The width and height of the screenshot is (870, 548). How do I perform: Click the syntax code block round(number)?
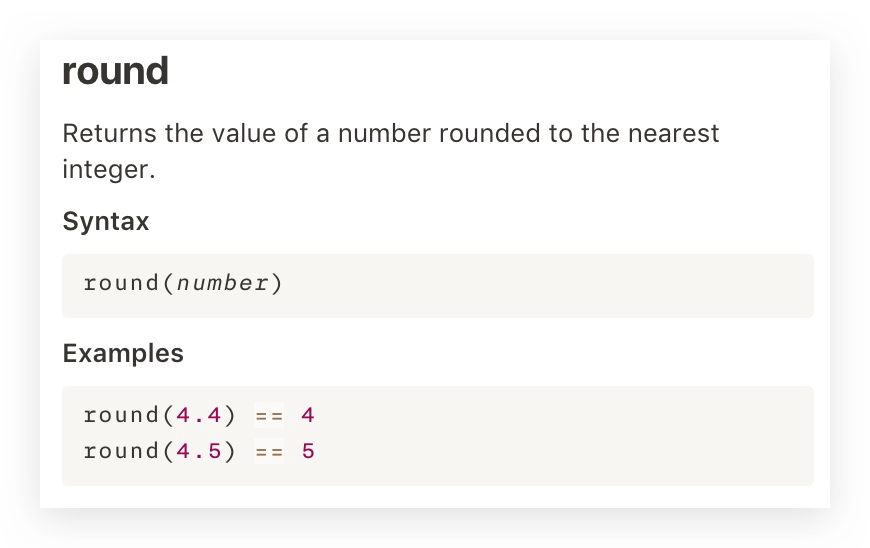pyautogui.click(x=438, y=286)
